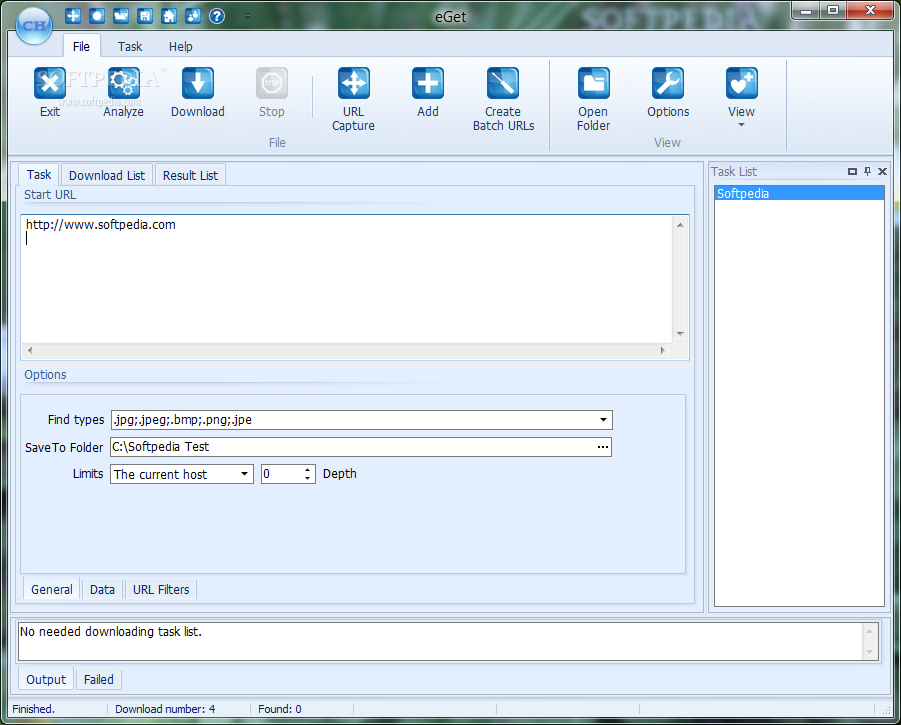This screenshot has height=725, width=901.
Task: Open the Limits 'The current host' dropdown
Action: click(x=182, y=474)
